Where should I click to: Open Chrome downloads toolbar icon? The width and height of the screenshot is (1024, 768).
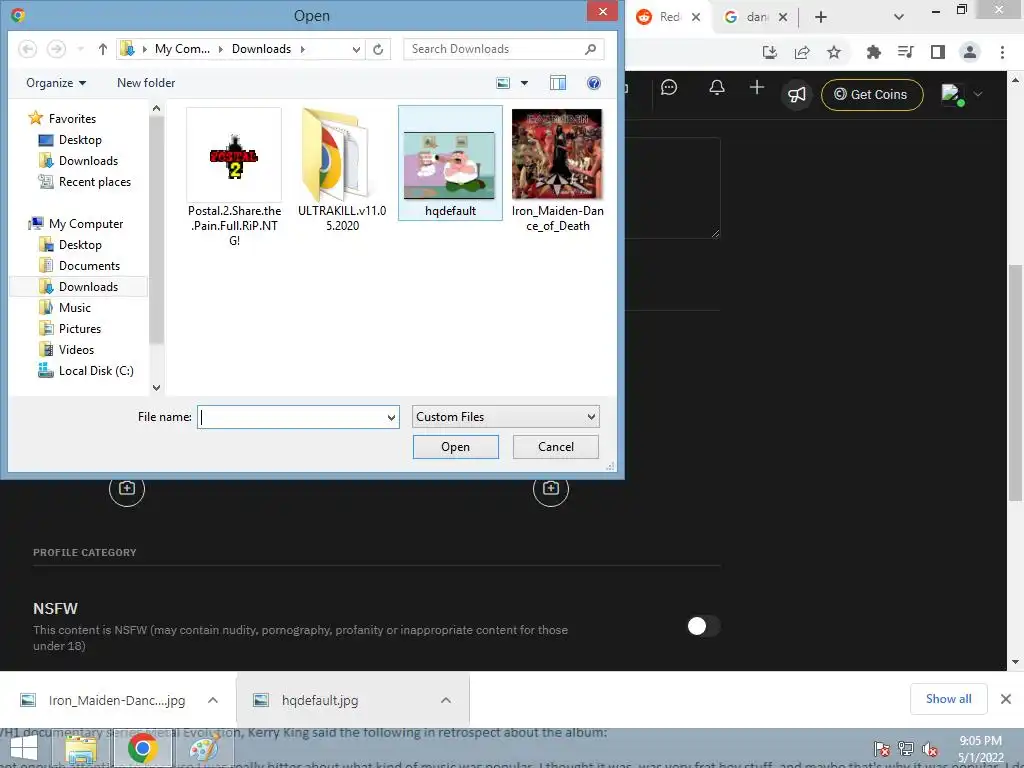pyautogui.click(x=770, y=52)
